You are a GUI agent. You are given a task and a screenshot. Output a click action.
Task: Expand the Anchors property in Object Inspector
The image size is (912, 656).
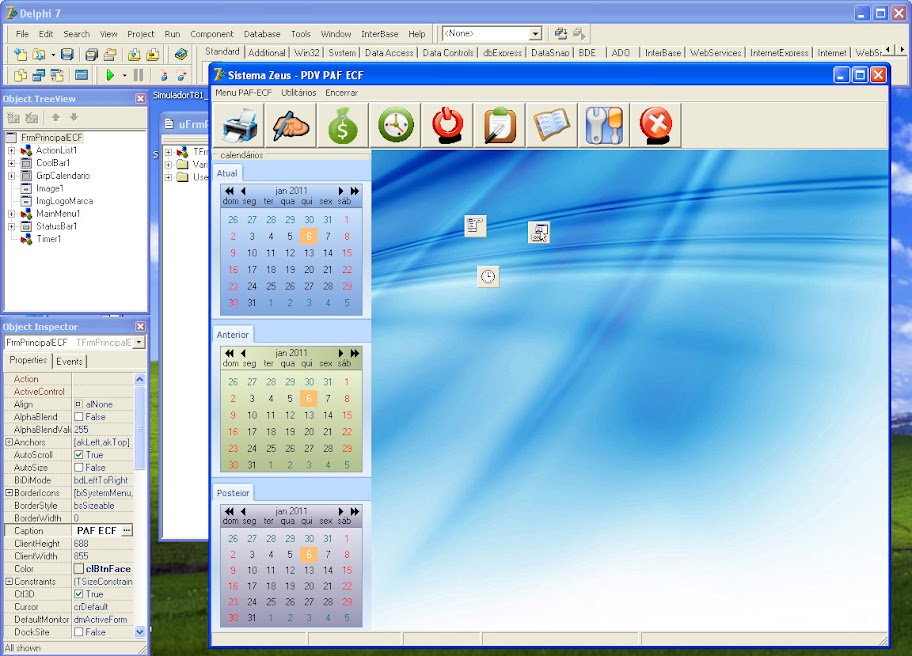tap(9, 442)
